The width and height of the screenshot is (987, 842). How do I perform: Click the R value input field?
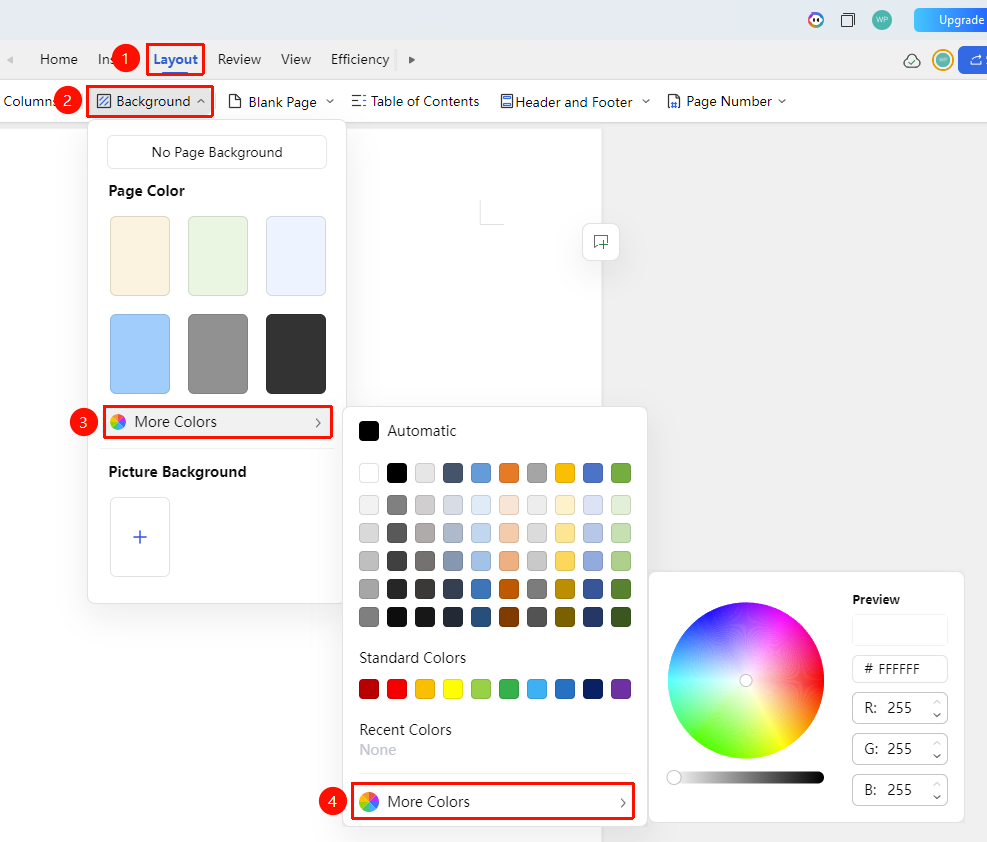900,709
